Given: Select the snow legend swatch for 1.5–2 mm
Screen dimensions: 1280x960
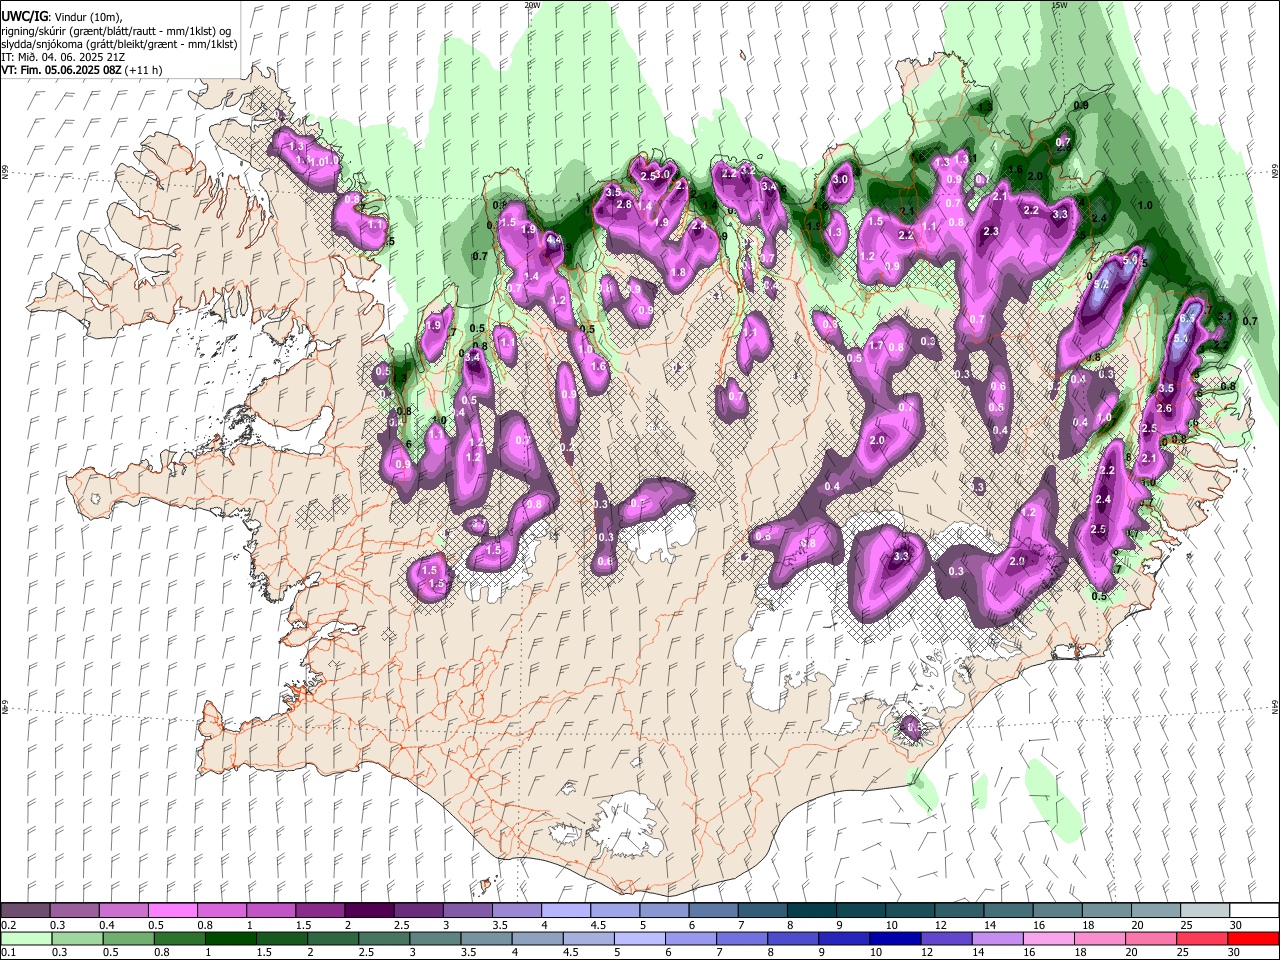Looking at the screenshot, I should 320,910.
